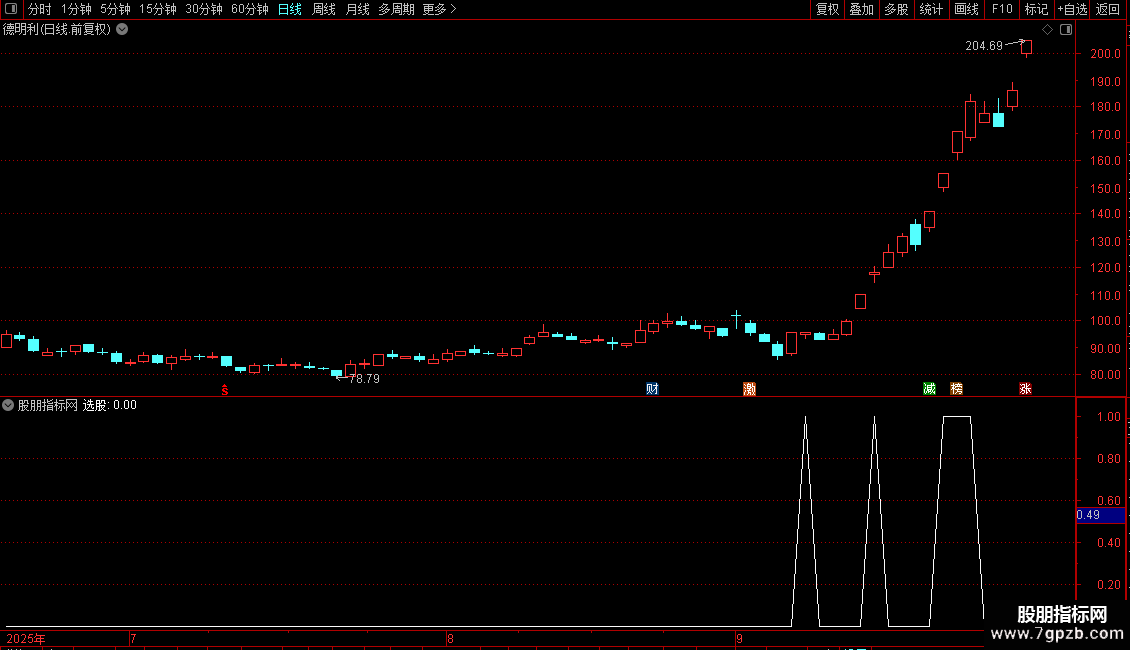Click the 100.0 price axis label
The image size is (1130, 650).
[1105, 321]
